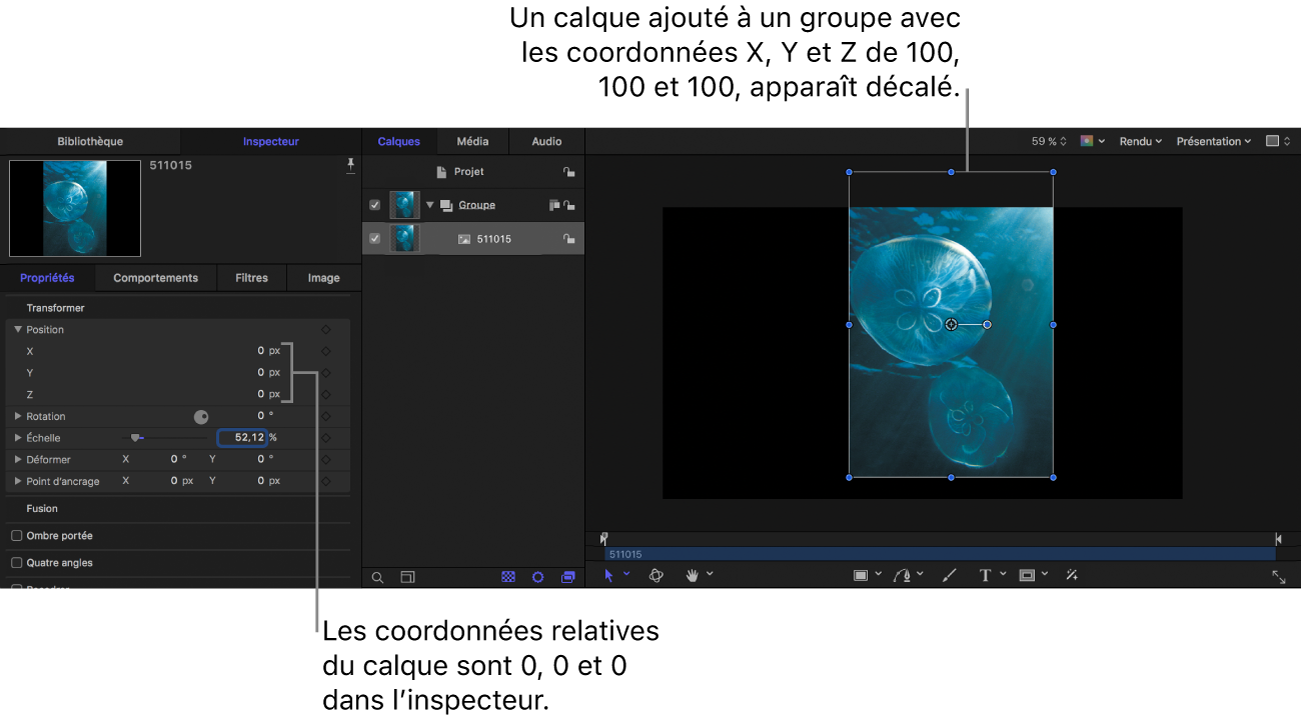
Task: Click the pin icon in Inspector preview
Action: tap(350, 165)
